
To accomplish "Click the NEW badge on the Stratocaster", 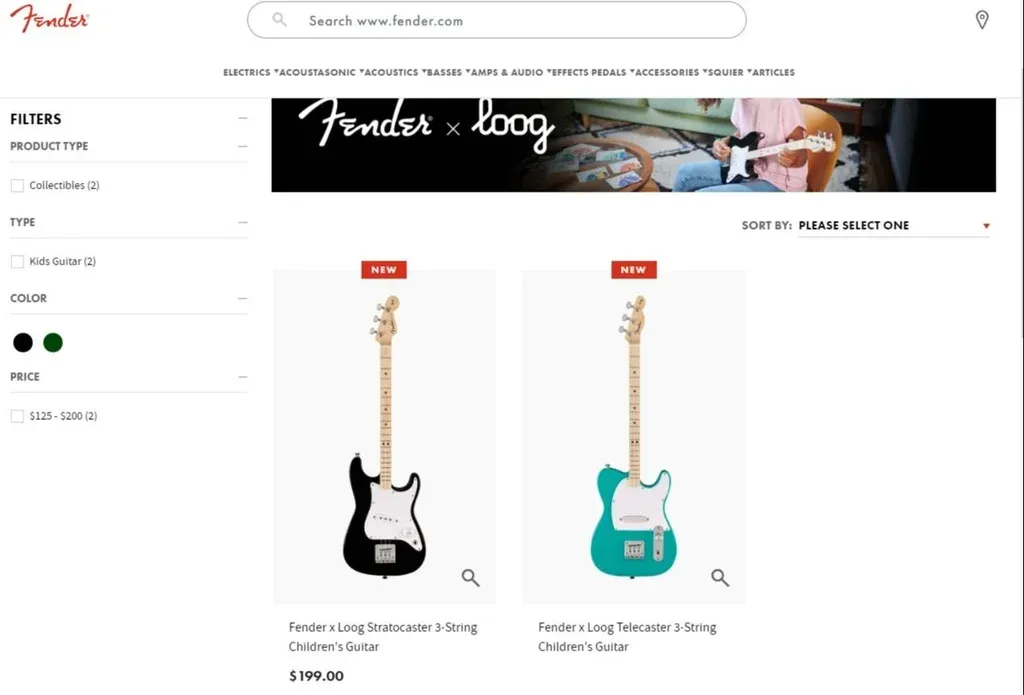I will 384,270.
